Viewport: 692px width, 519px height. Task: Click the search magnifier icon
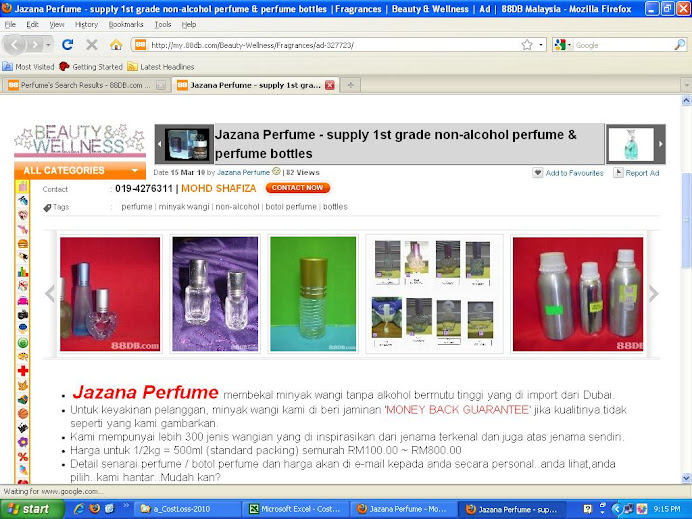(680, 45)
